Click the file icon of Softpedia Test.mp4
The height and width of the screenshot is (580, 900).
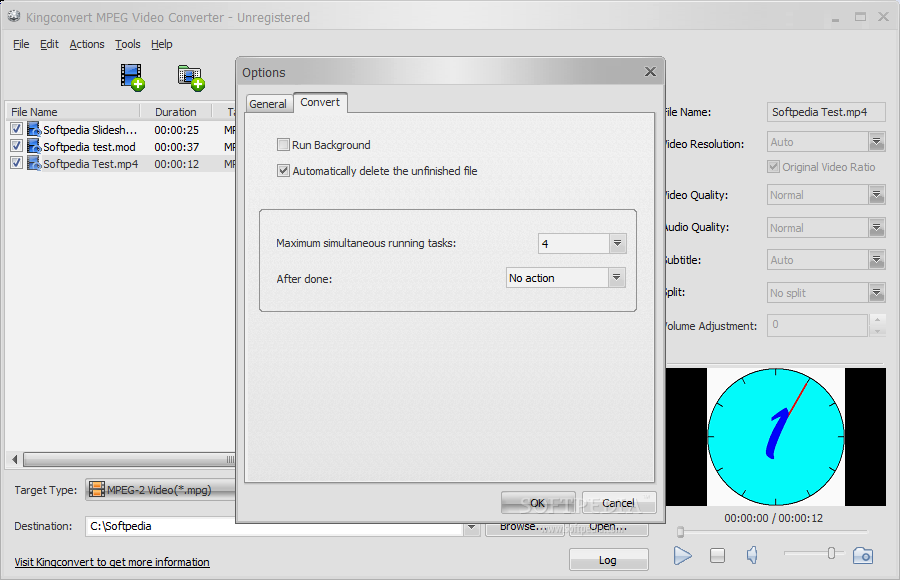[x=34, y=164]
